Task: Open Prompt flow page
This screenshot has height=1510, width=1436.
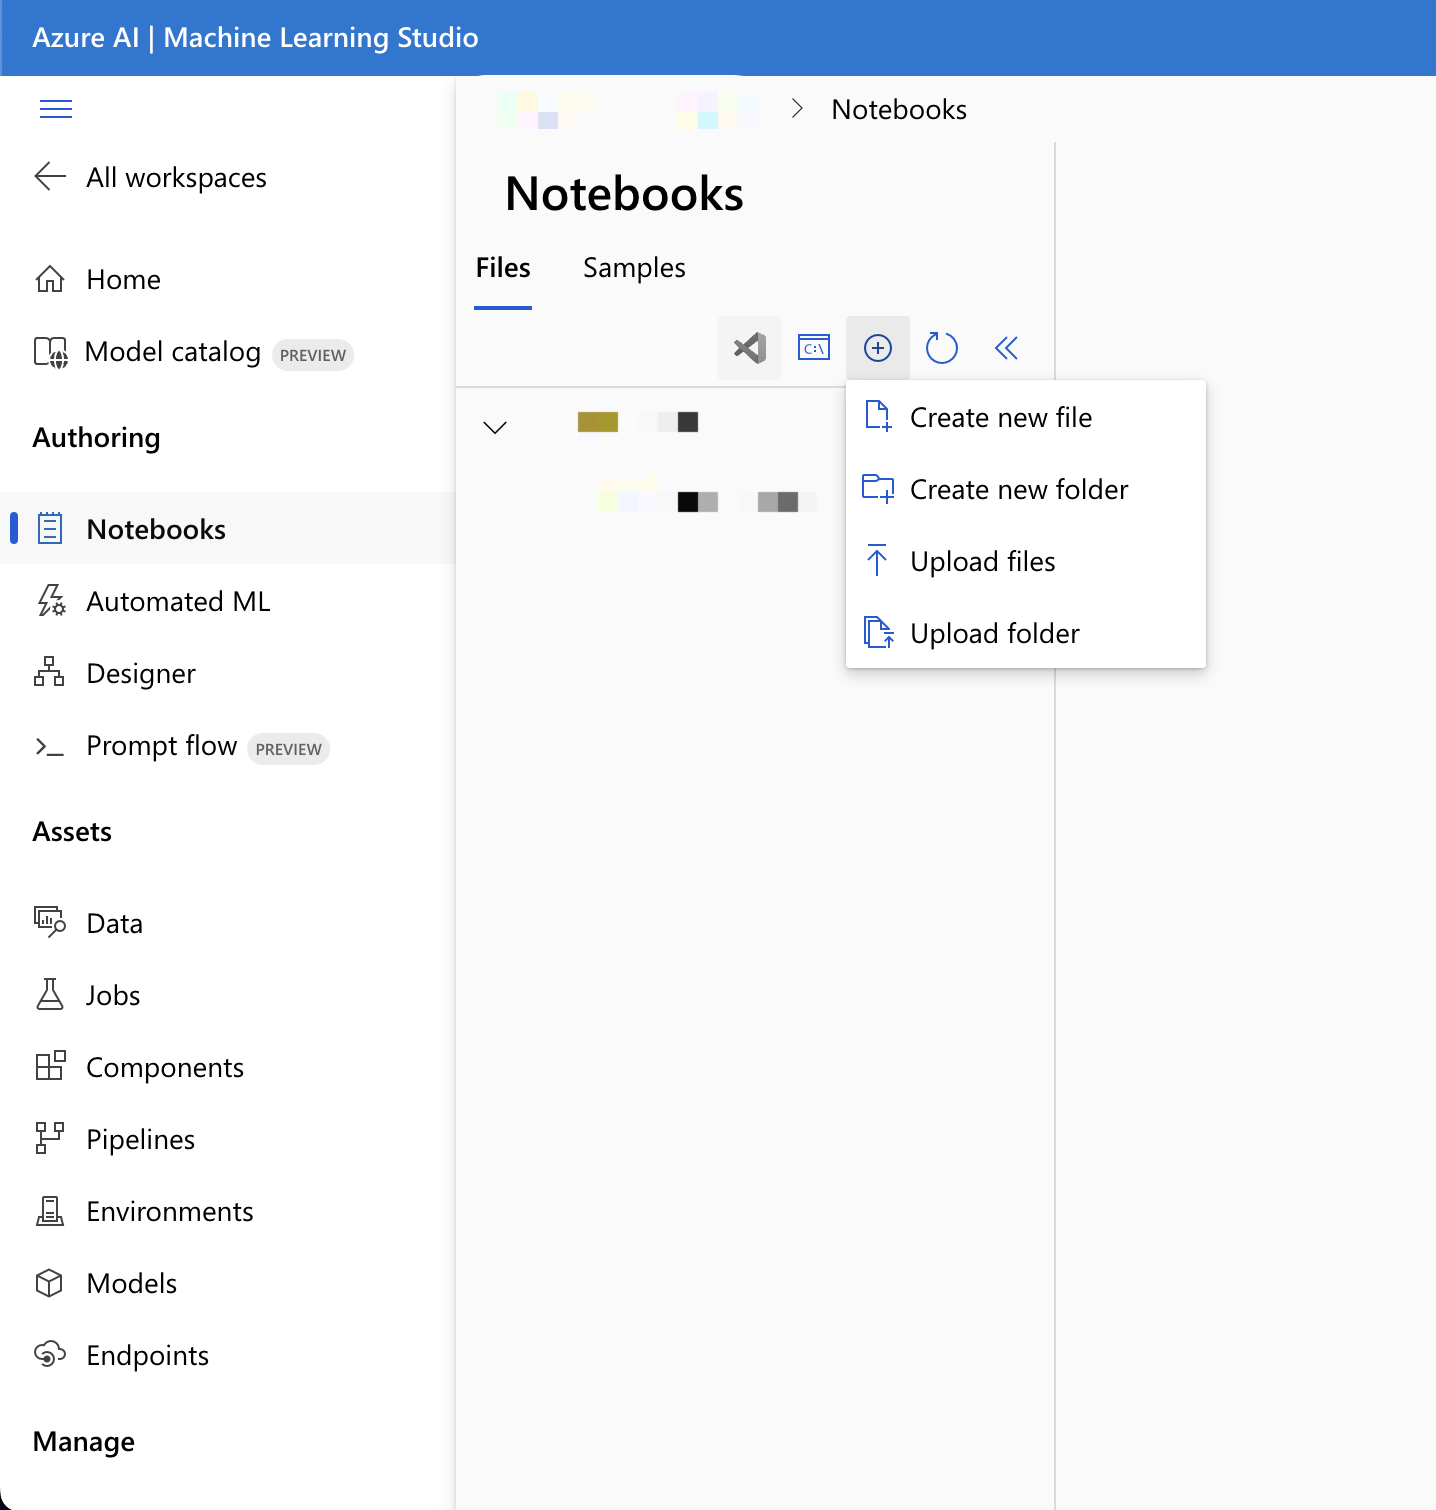Action: coord(162,746)
